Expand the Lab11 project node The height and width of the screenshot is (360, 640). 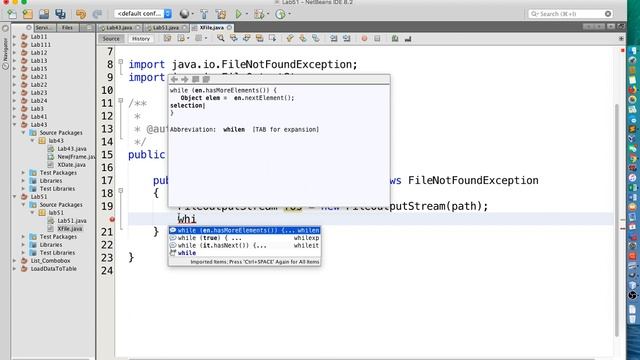(x=15, y=37)
